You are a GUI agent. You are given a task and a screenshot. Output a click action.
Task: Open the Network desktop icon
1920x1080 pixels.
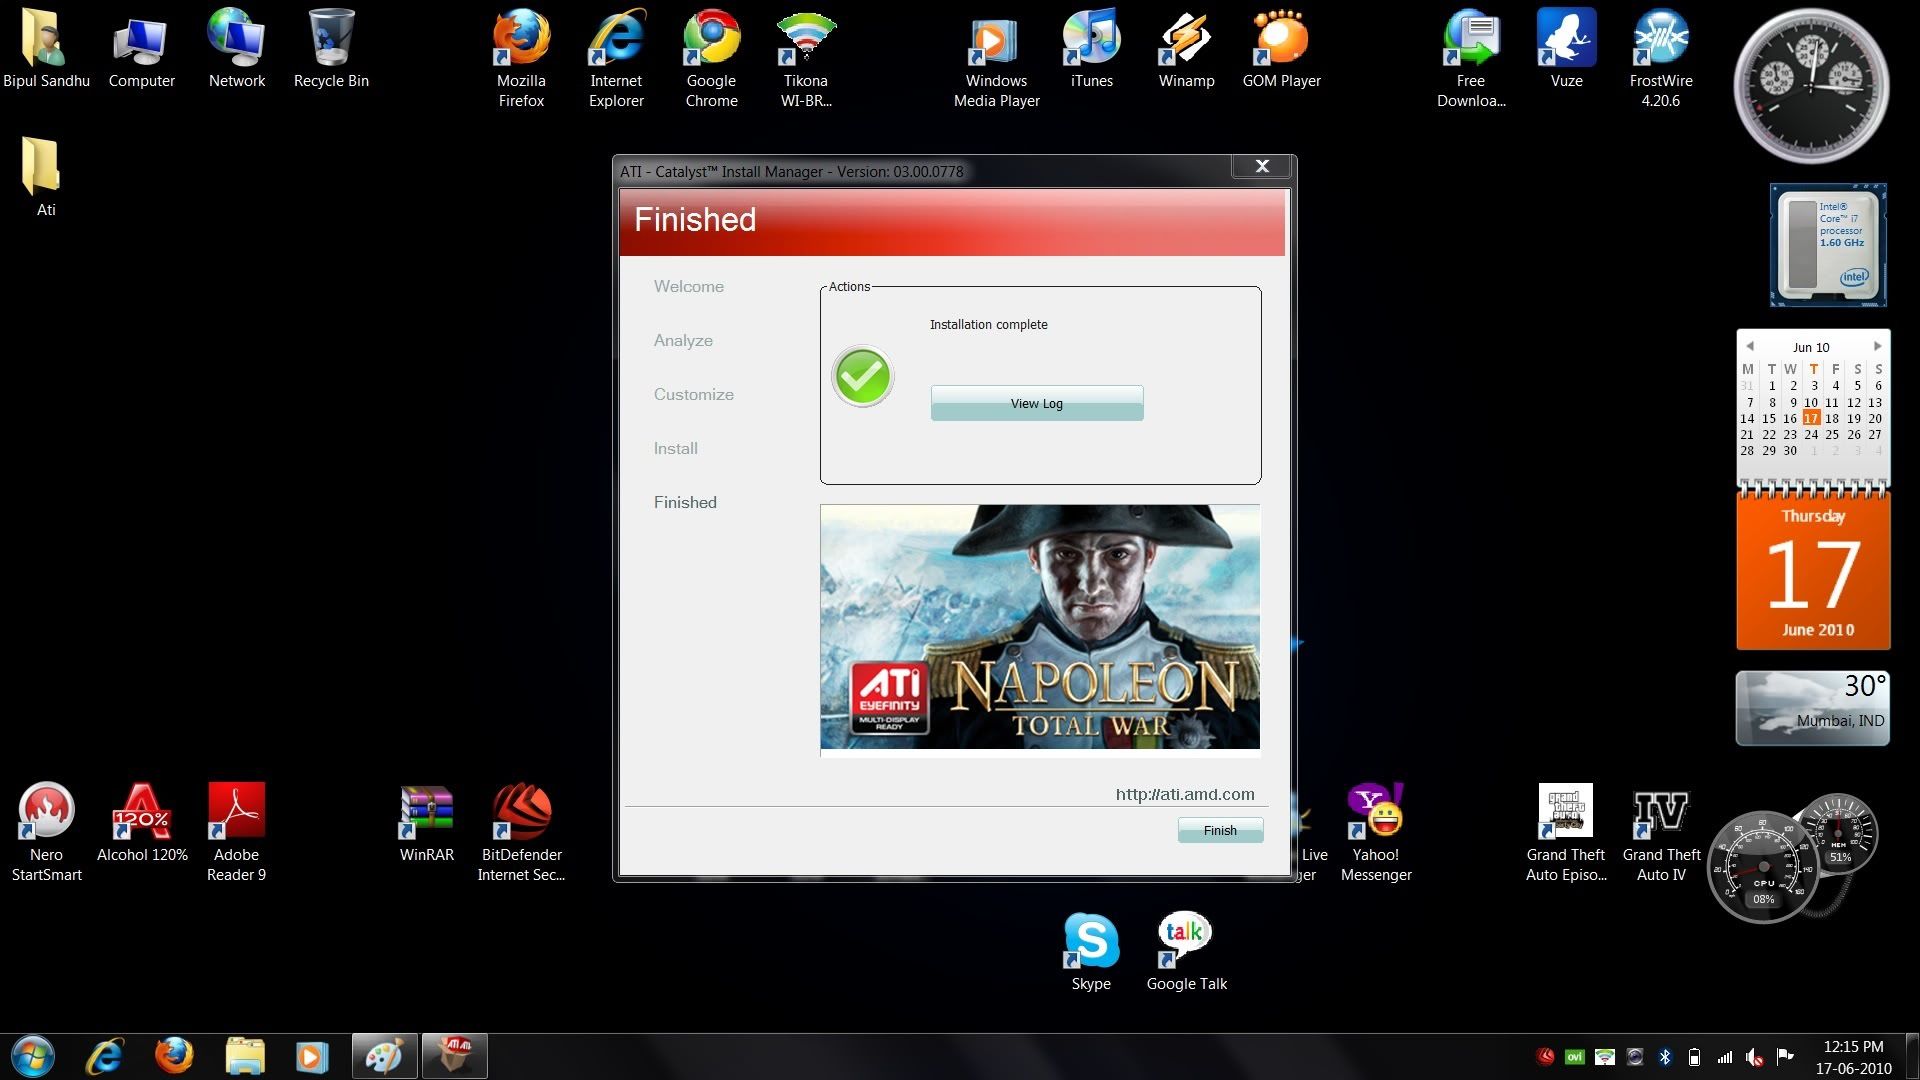(237, 48)
